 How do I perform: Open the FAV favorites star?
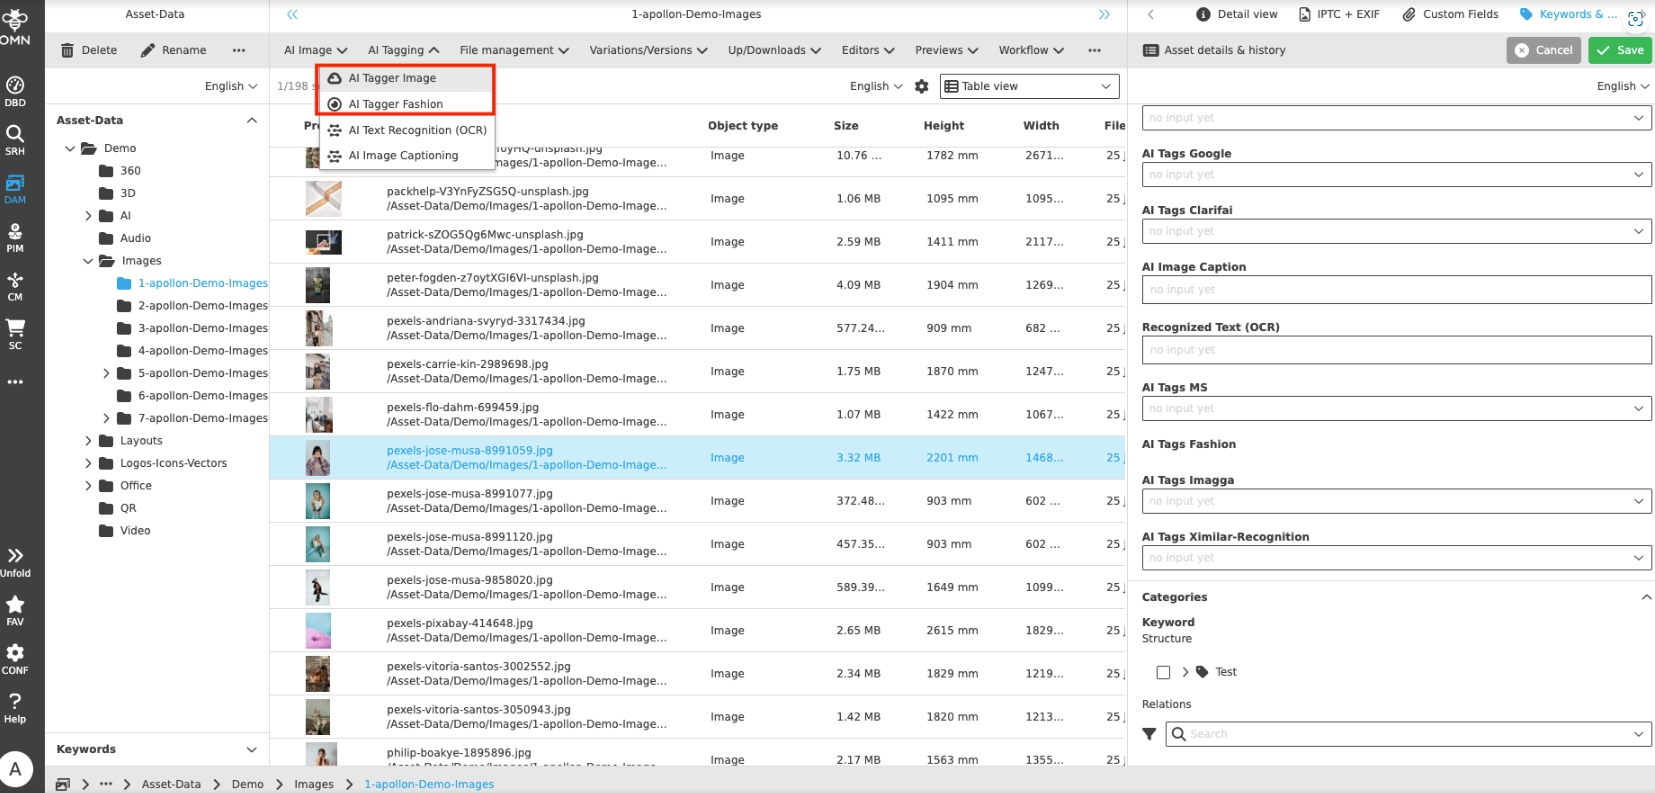click(x=15, y=610)
